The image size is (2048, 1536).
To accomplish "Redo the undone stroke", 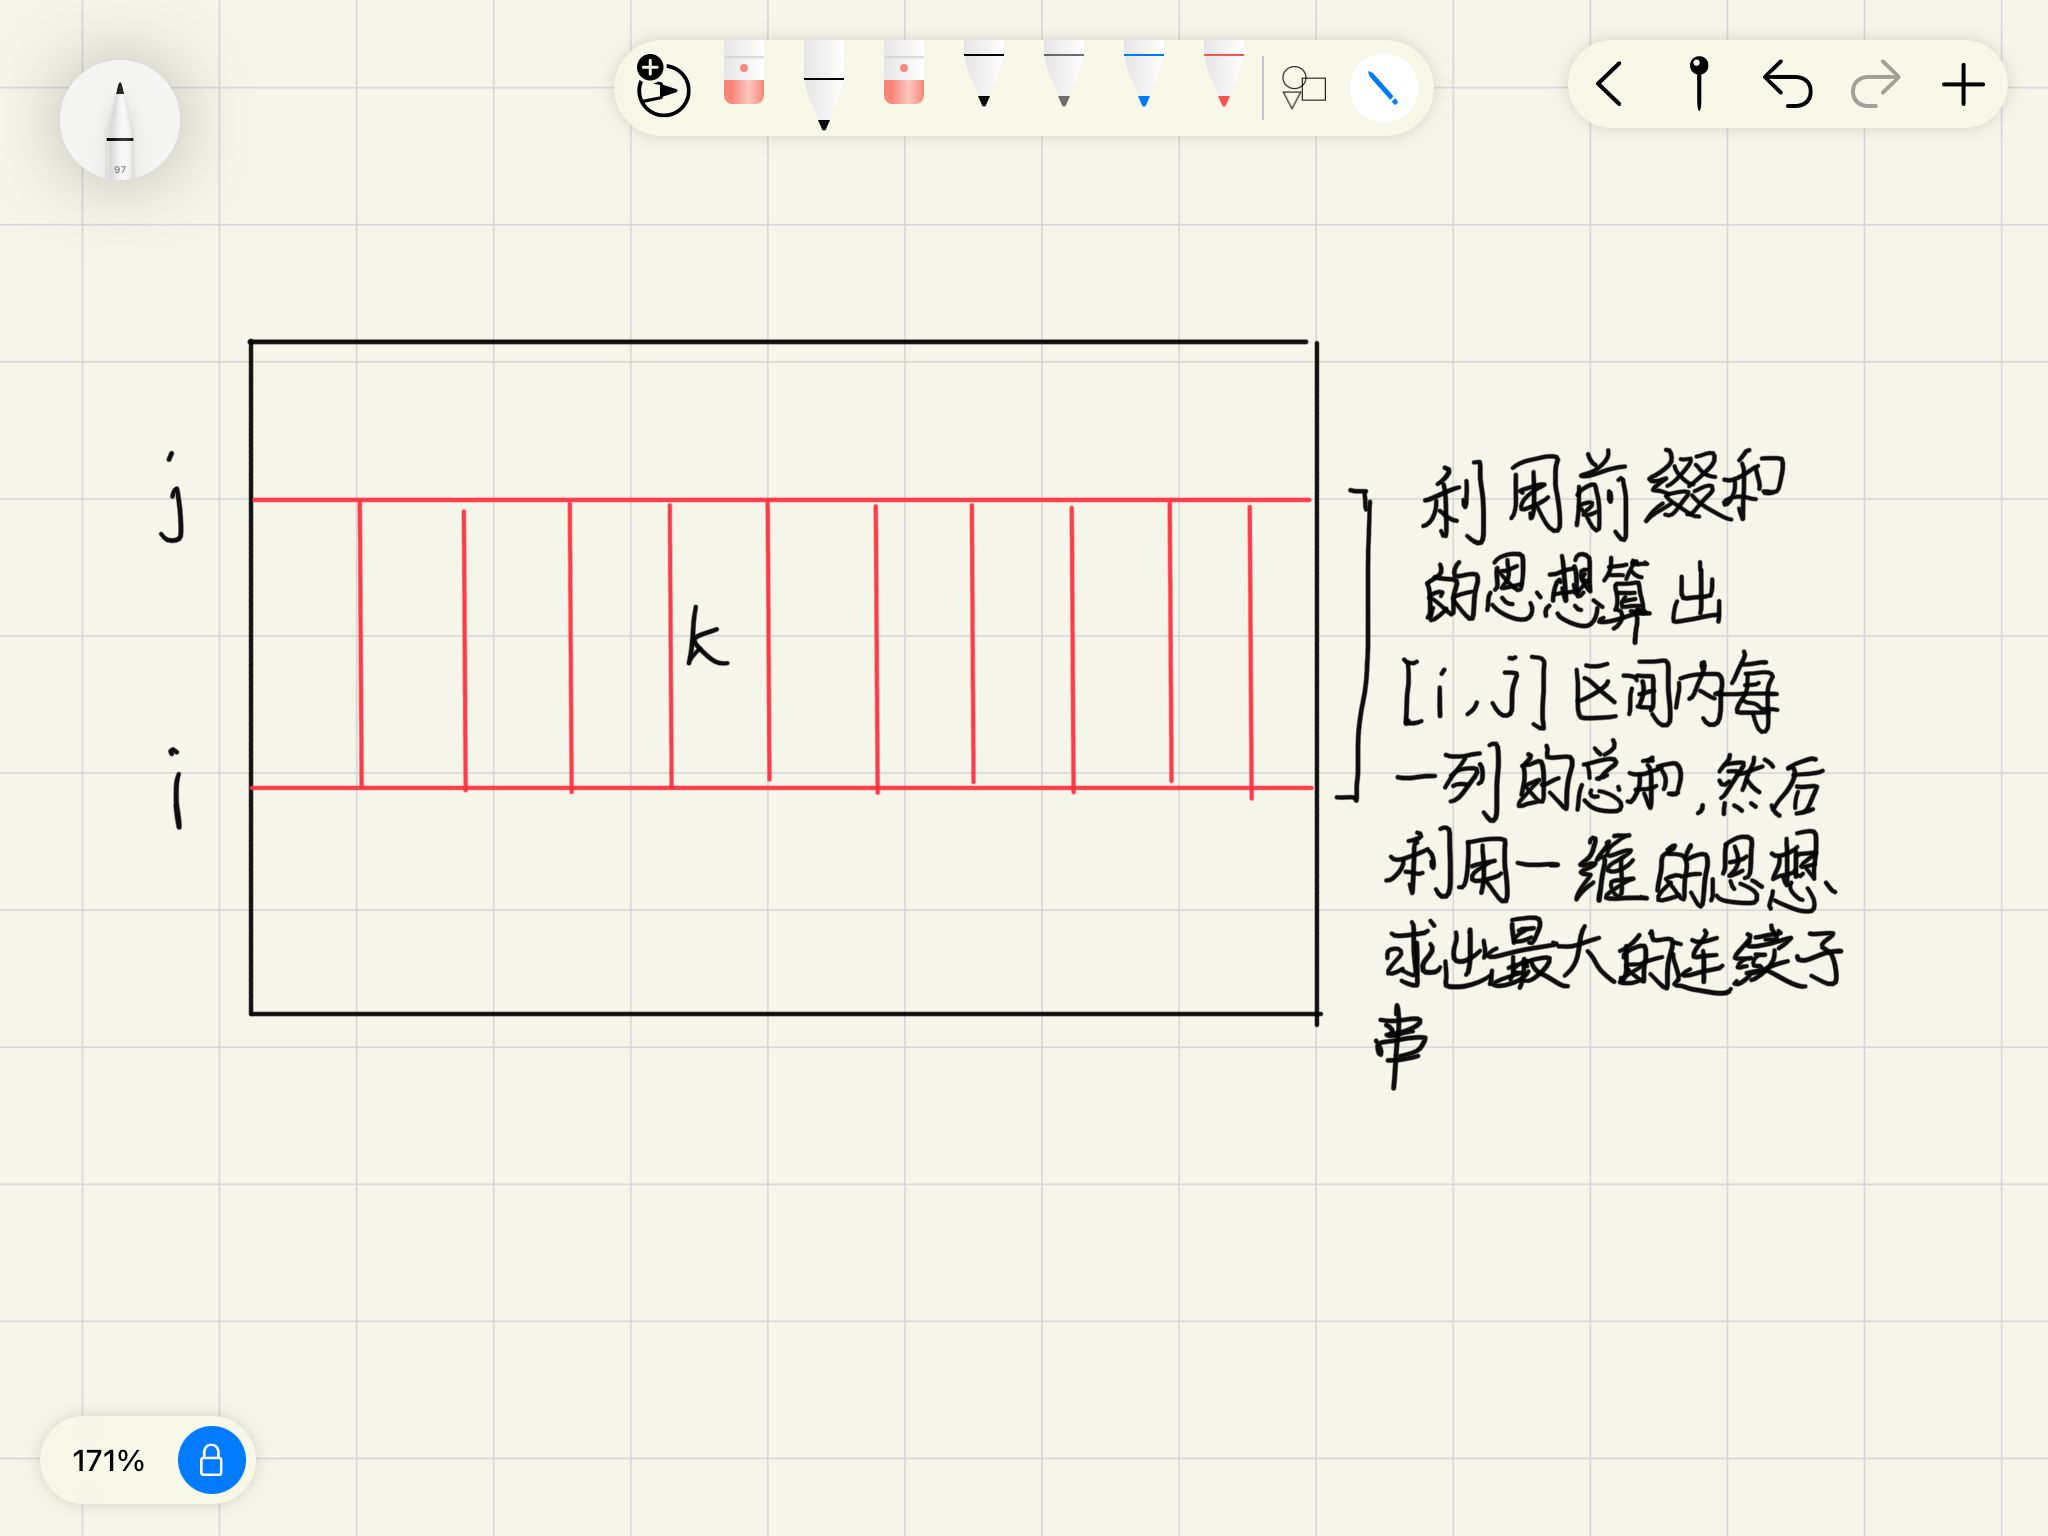I will pos(1875,85).
